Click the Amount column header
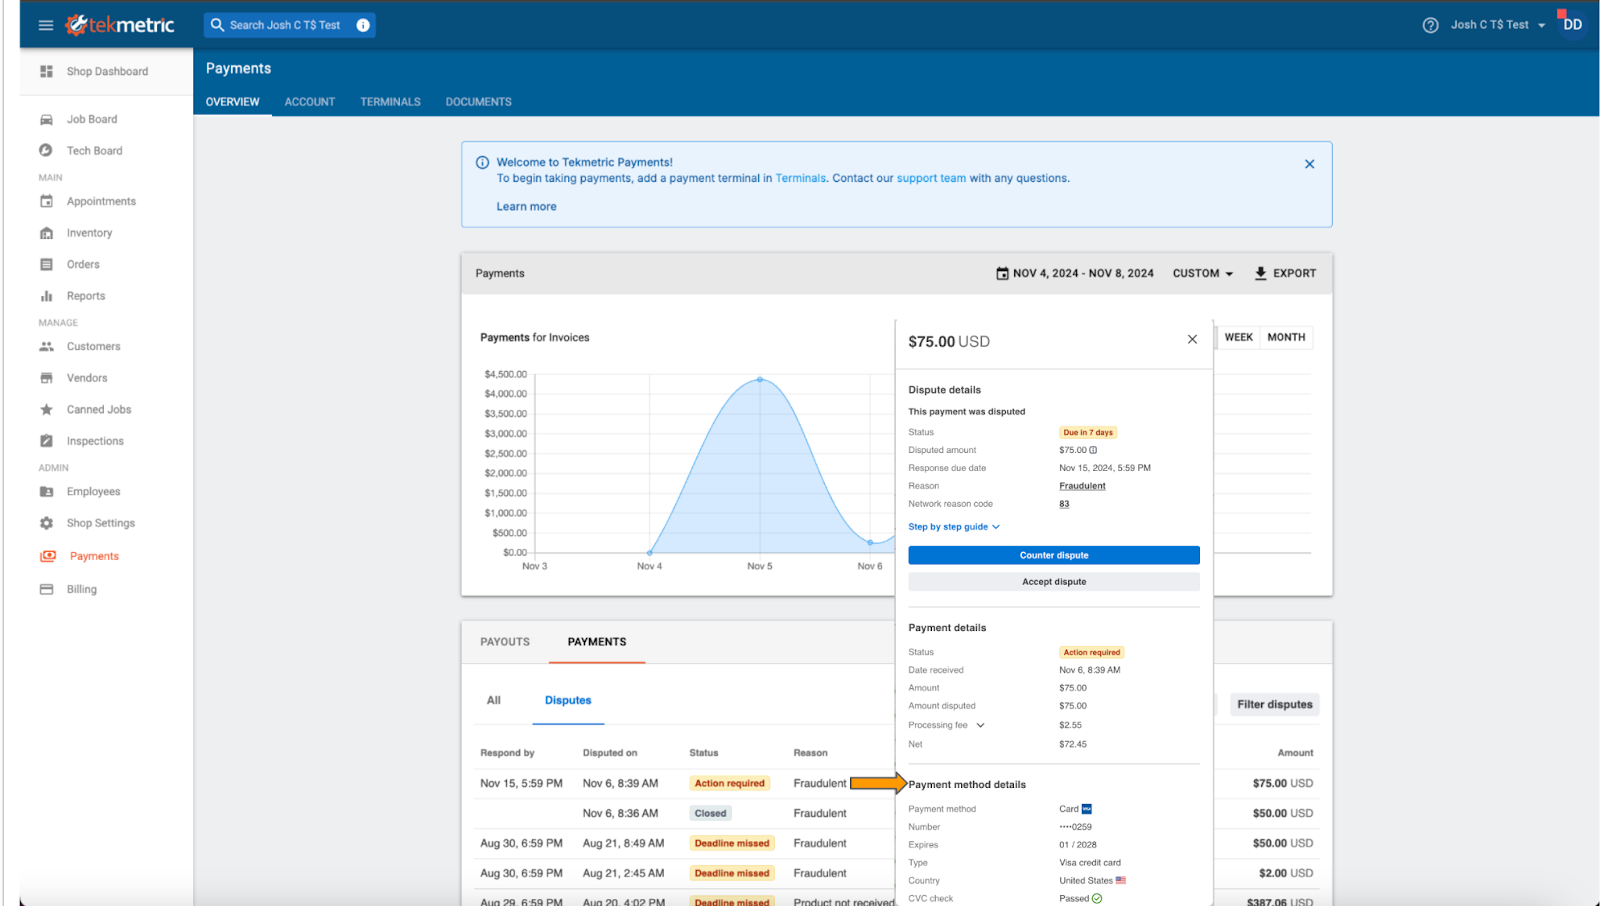The height and width of the screenshot is (906, 1600). tap(1295, 753)
